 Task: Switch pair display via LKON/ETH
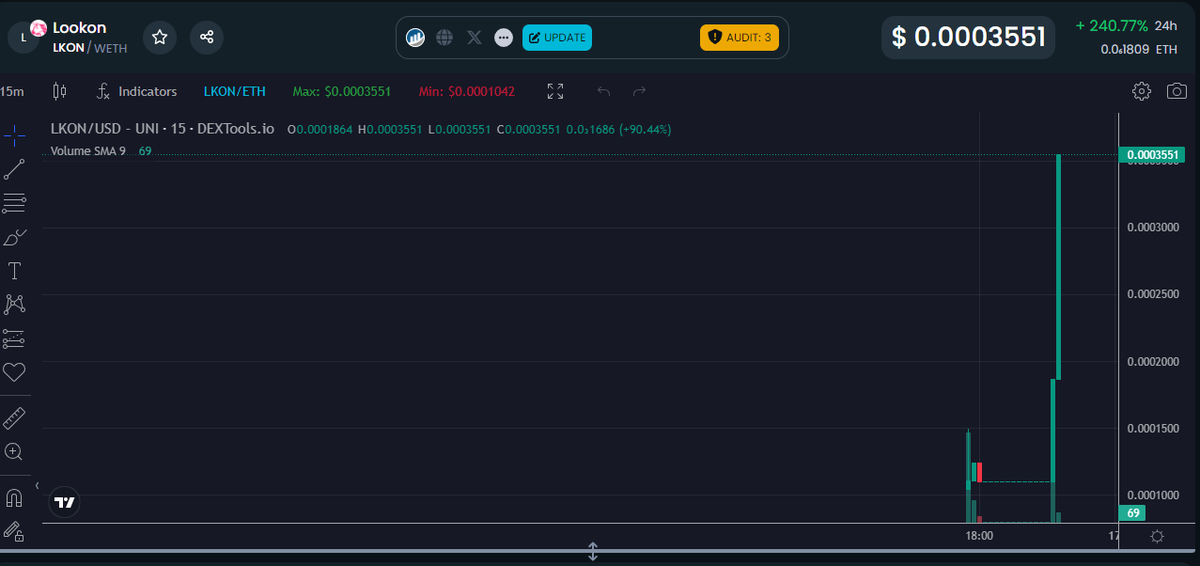235,91
